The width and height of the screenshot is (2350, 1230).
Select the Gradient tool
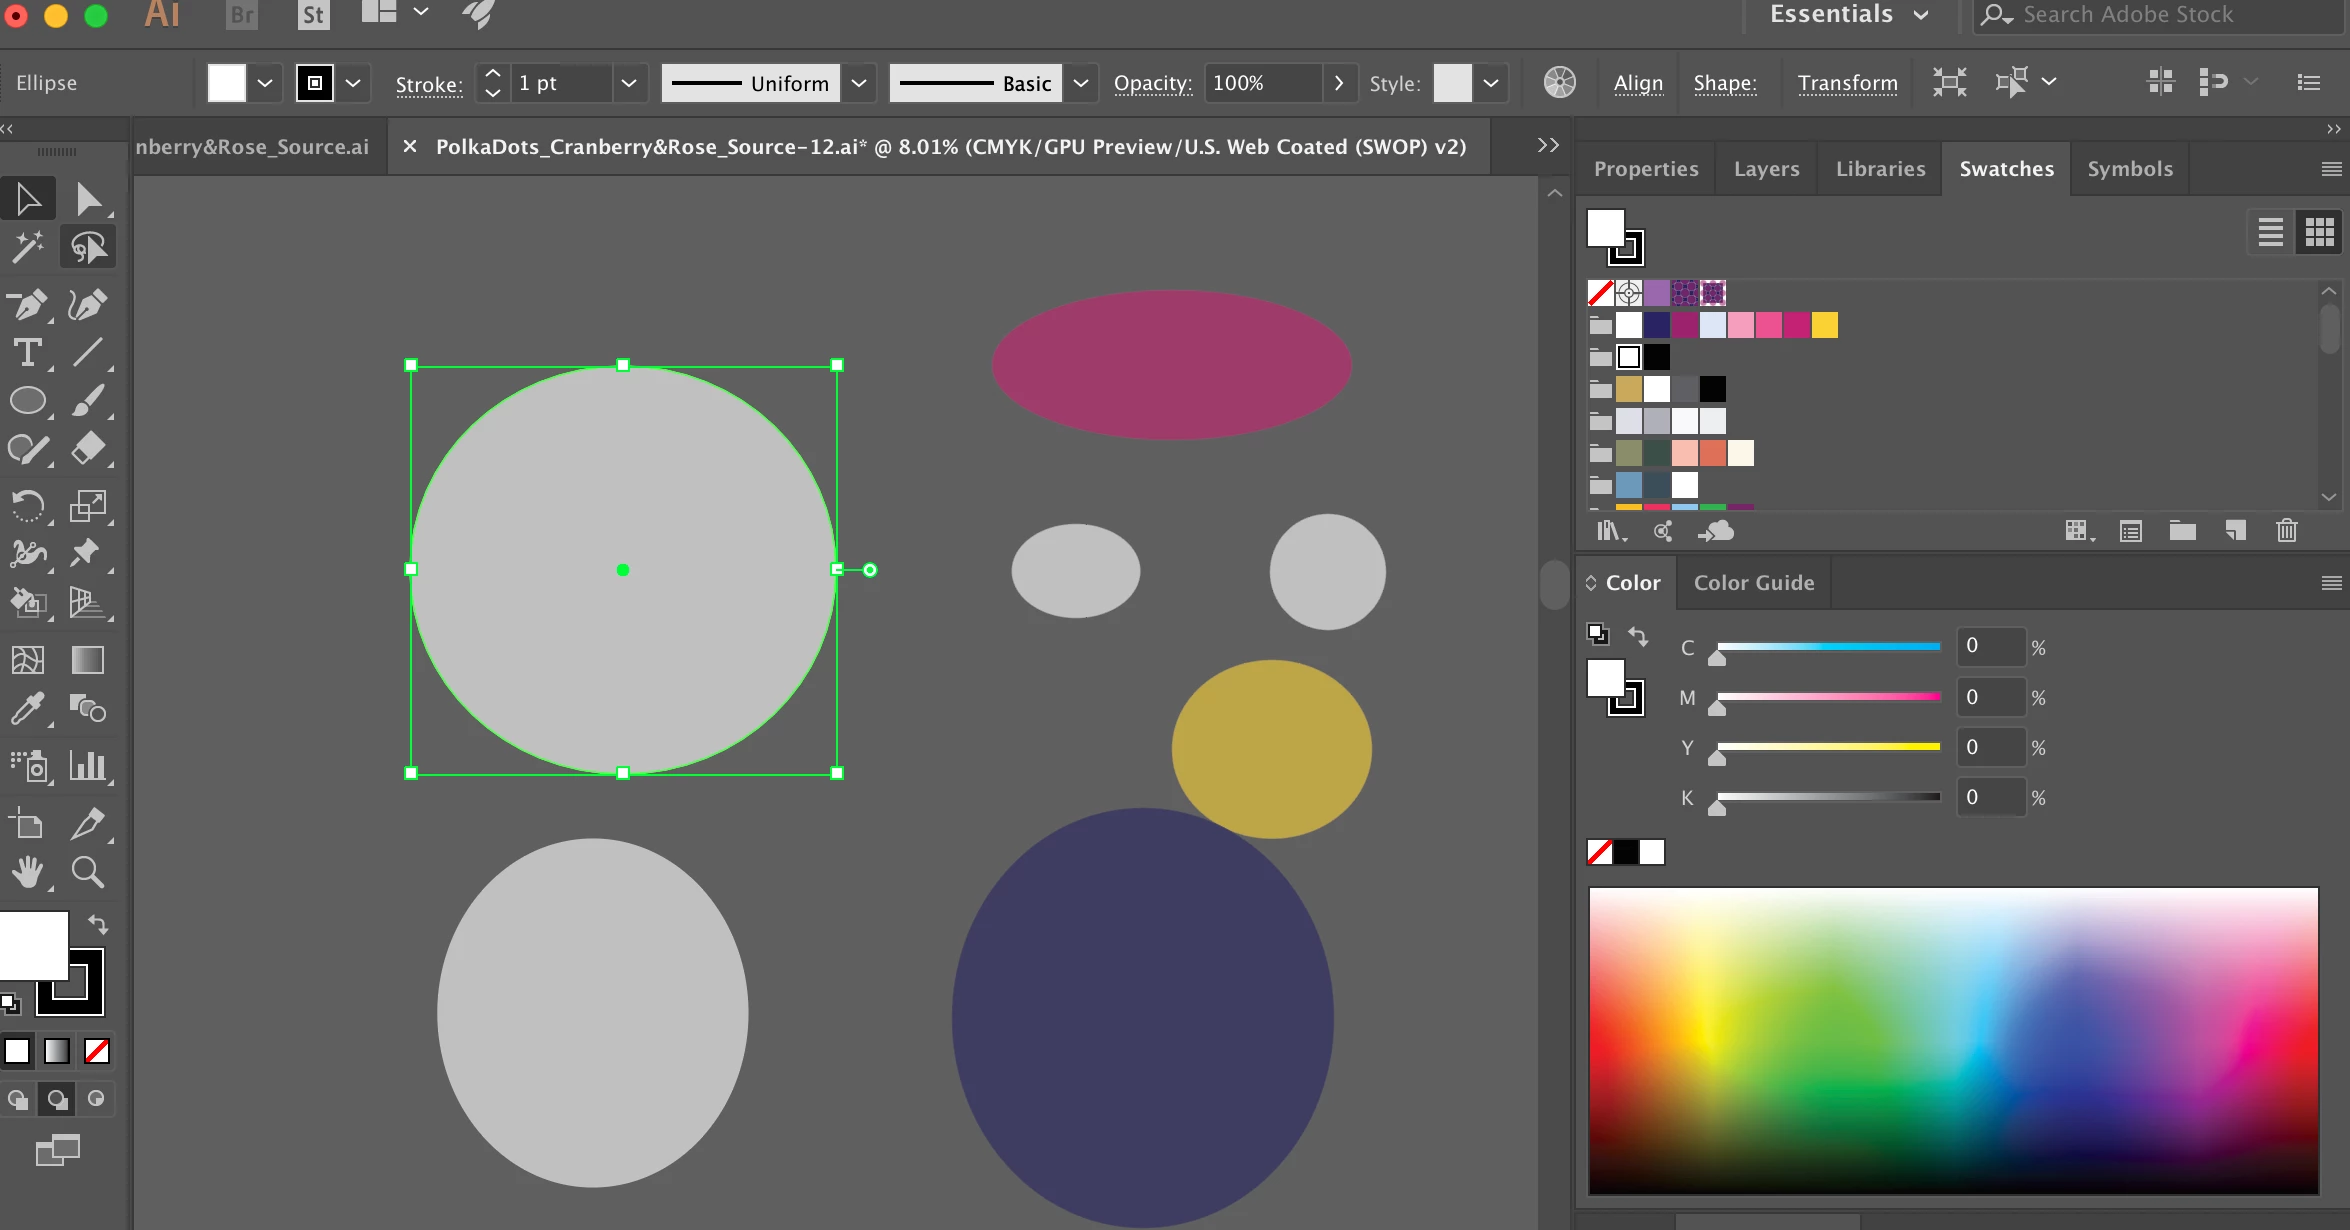87,660
